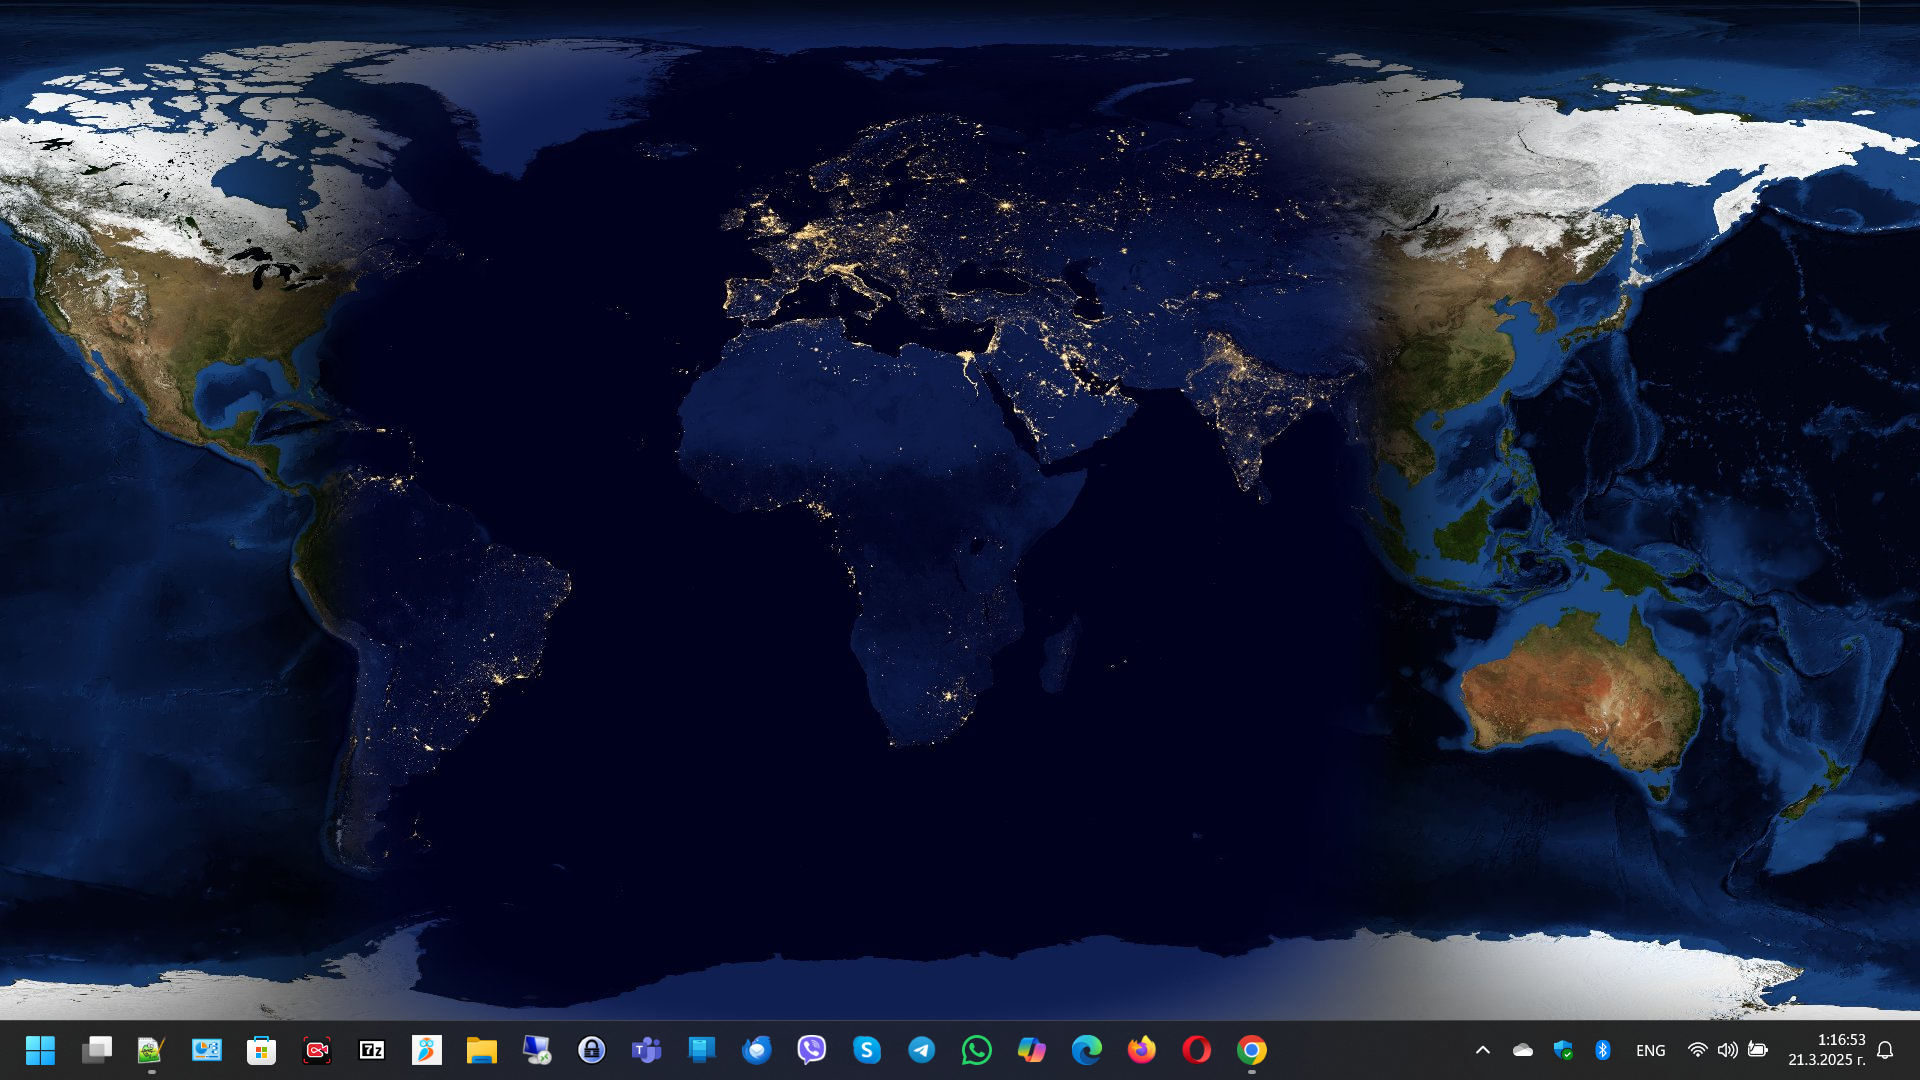Screen dimensions: 1920x1080
Task: Launch Microsoft Store from the taskbar
Action: (262, 1050)
